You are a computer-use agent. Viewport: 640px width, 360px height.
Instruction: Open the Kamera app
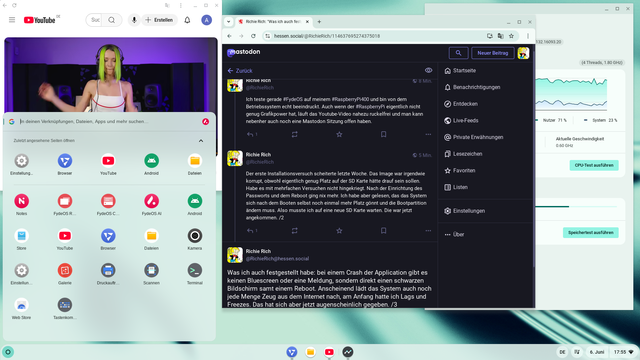click(195, 236)
